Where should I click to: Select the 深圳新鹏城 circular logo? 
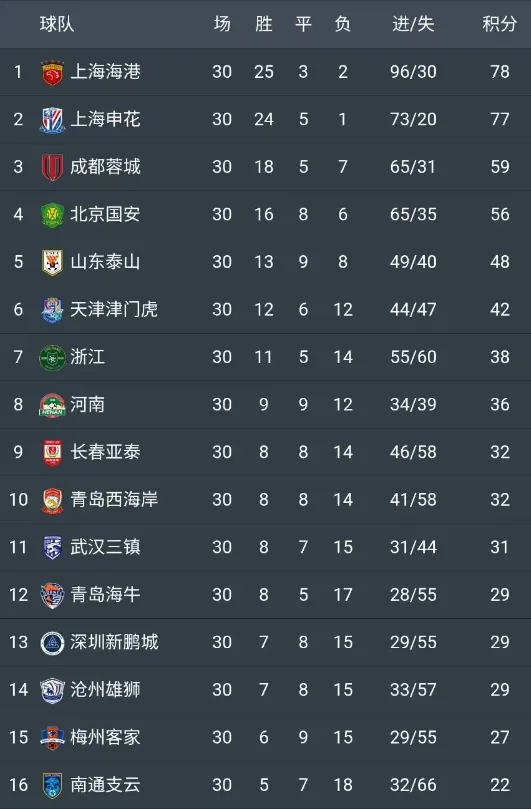52,643
